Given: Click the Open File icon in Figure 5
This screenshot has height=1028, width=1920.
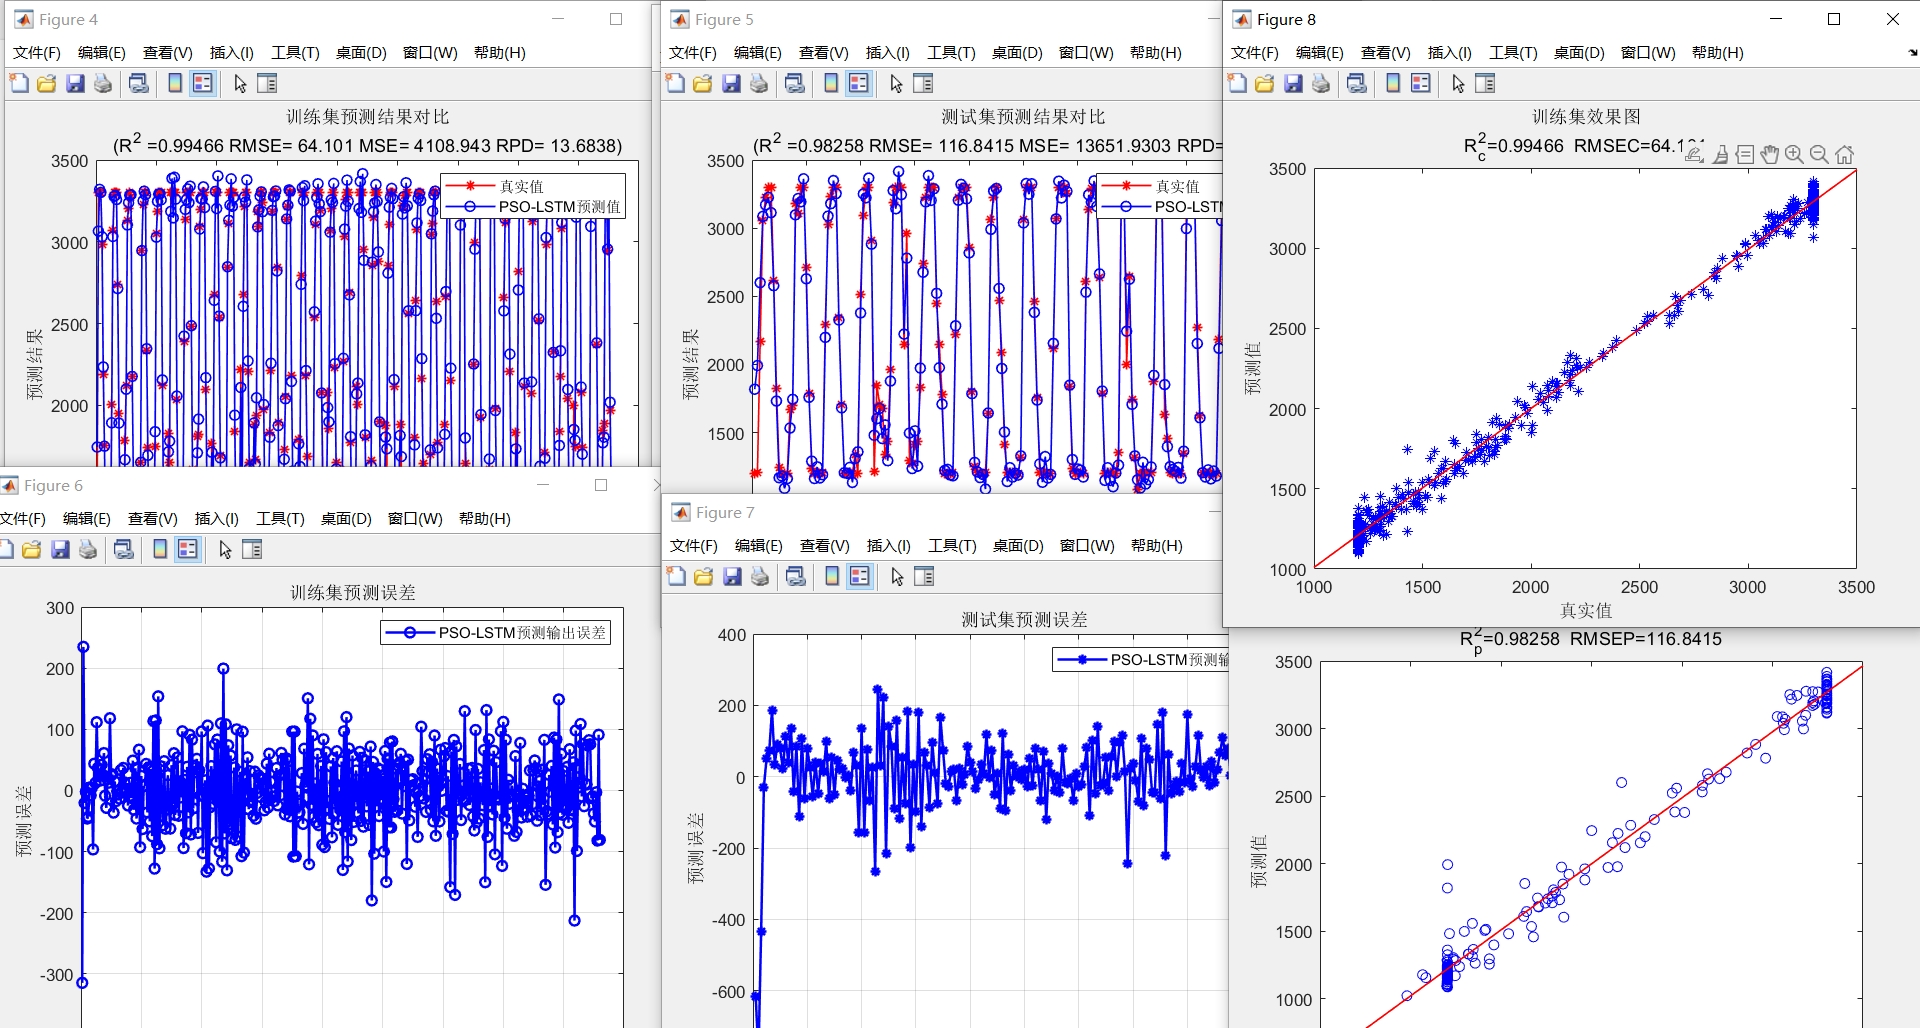Looking at the screenshot, I should pyautogui.click(x=703, y=84).
